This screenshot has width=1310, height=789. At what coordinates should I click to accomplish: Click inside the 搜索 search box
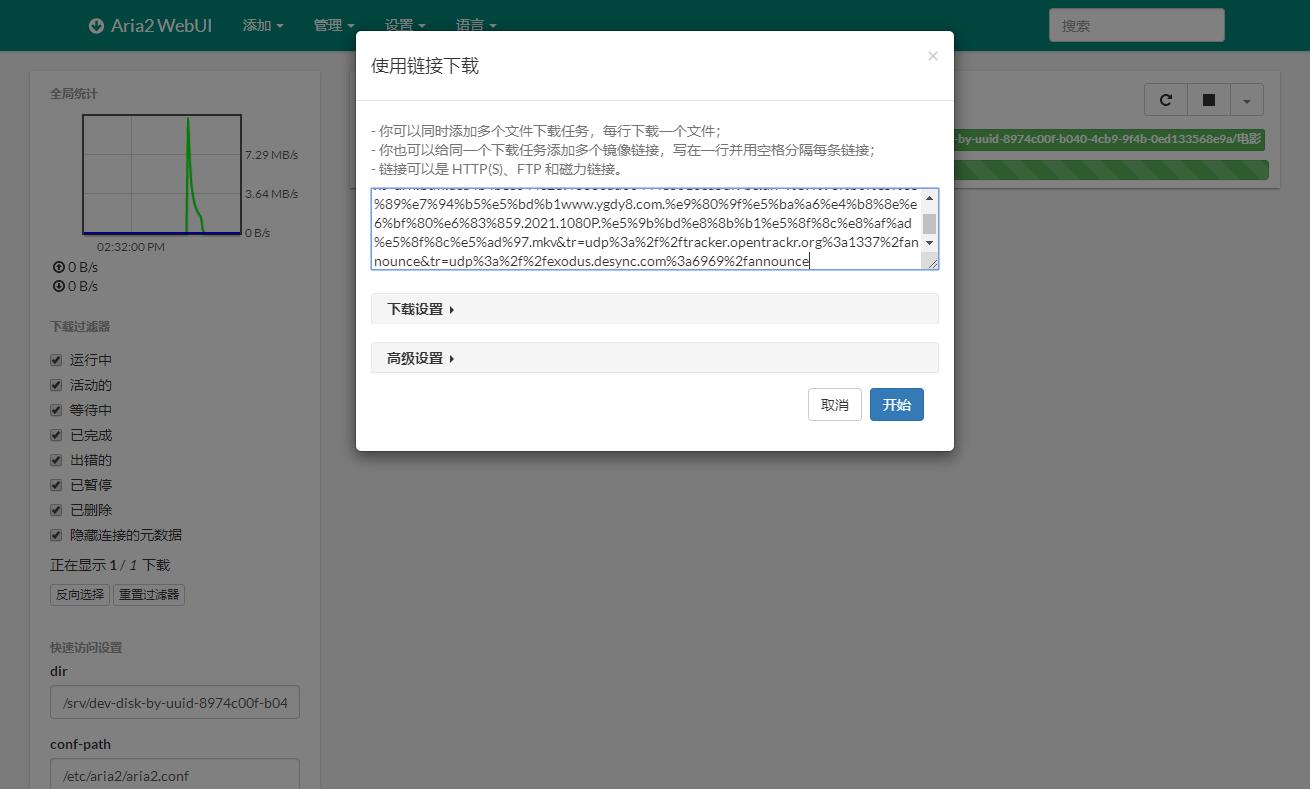[x=1136, y=25]
